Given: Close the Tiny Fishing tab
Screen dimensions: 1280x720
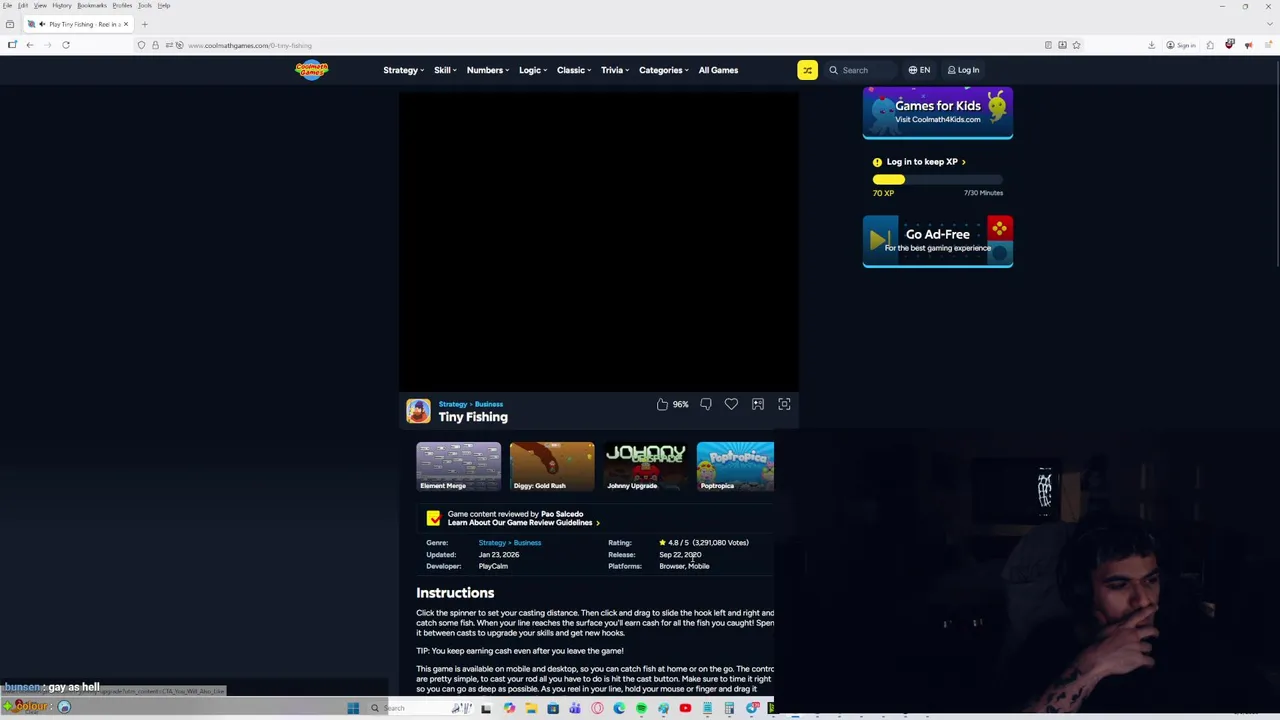Looking at the screenshot, I should [x=126, y=24].
